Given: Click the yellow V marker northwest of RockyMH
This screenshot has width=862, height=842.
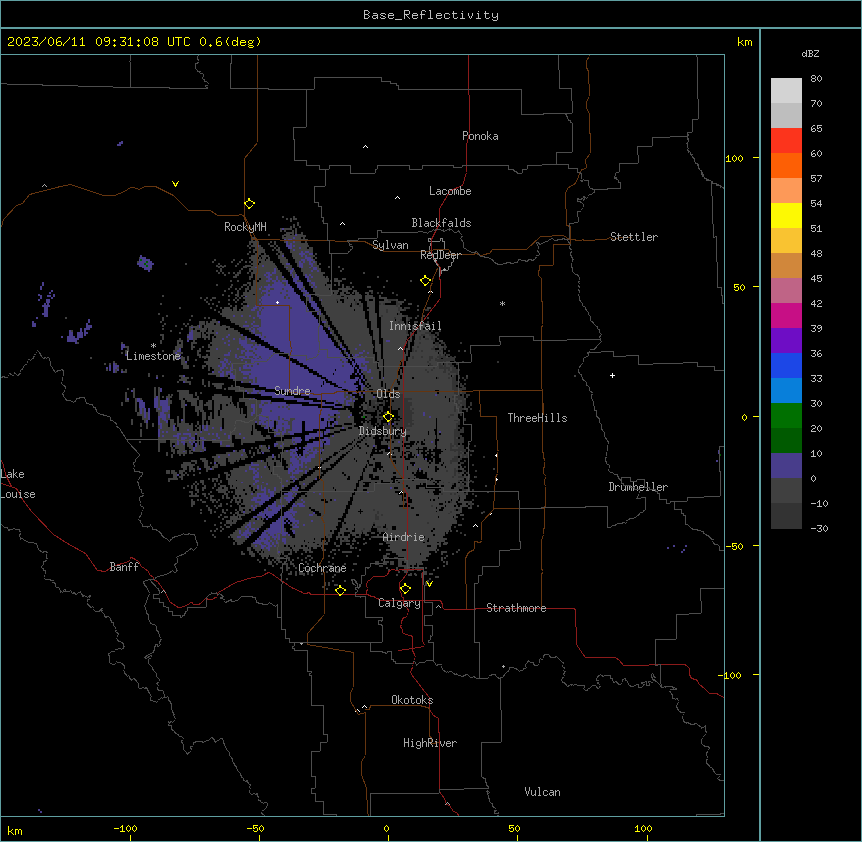Looking at the screenshot, I should point(175,184).
